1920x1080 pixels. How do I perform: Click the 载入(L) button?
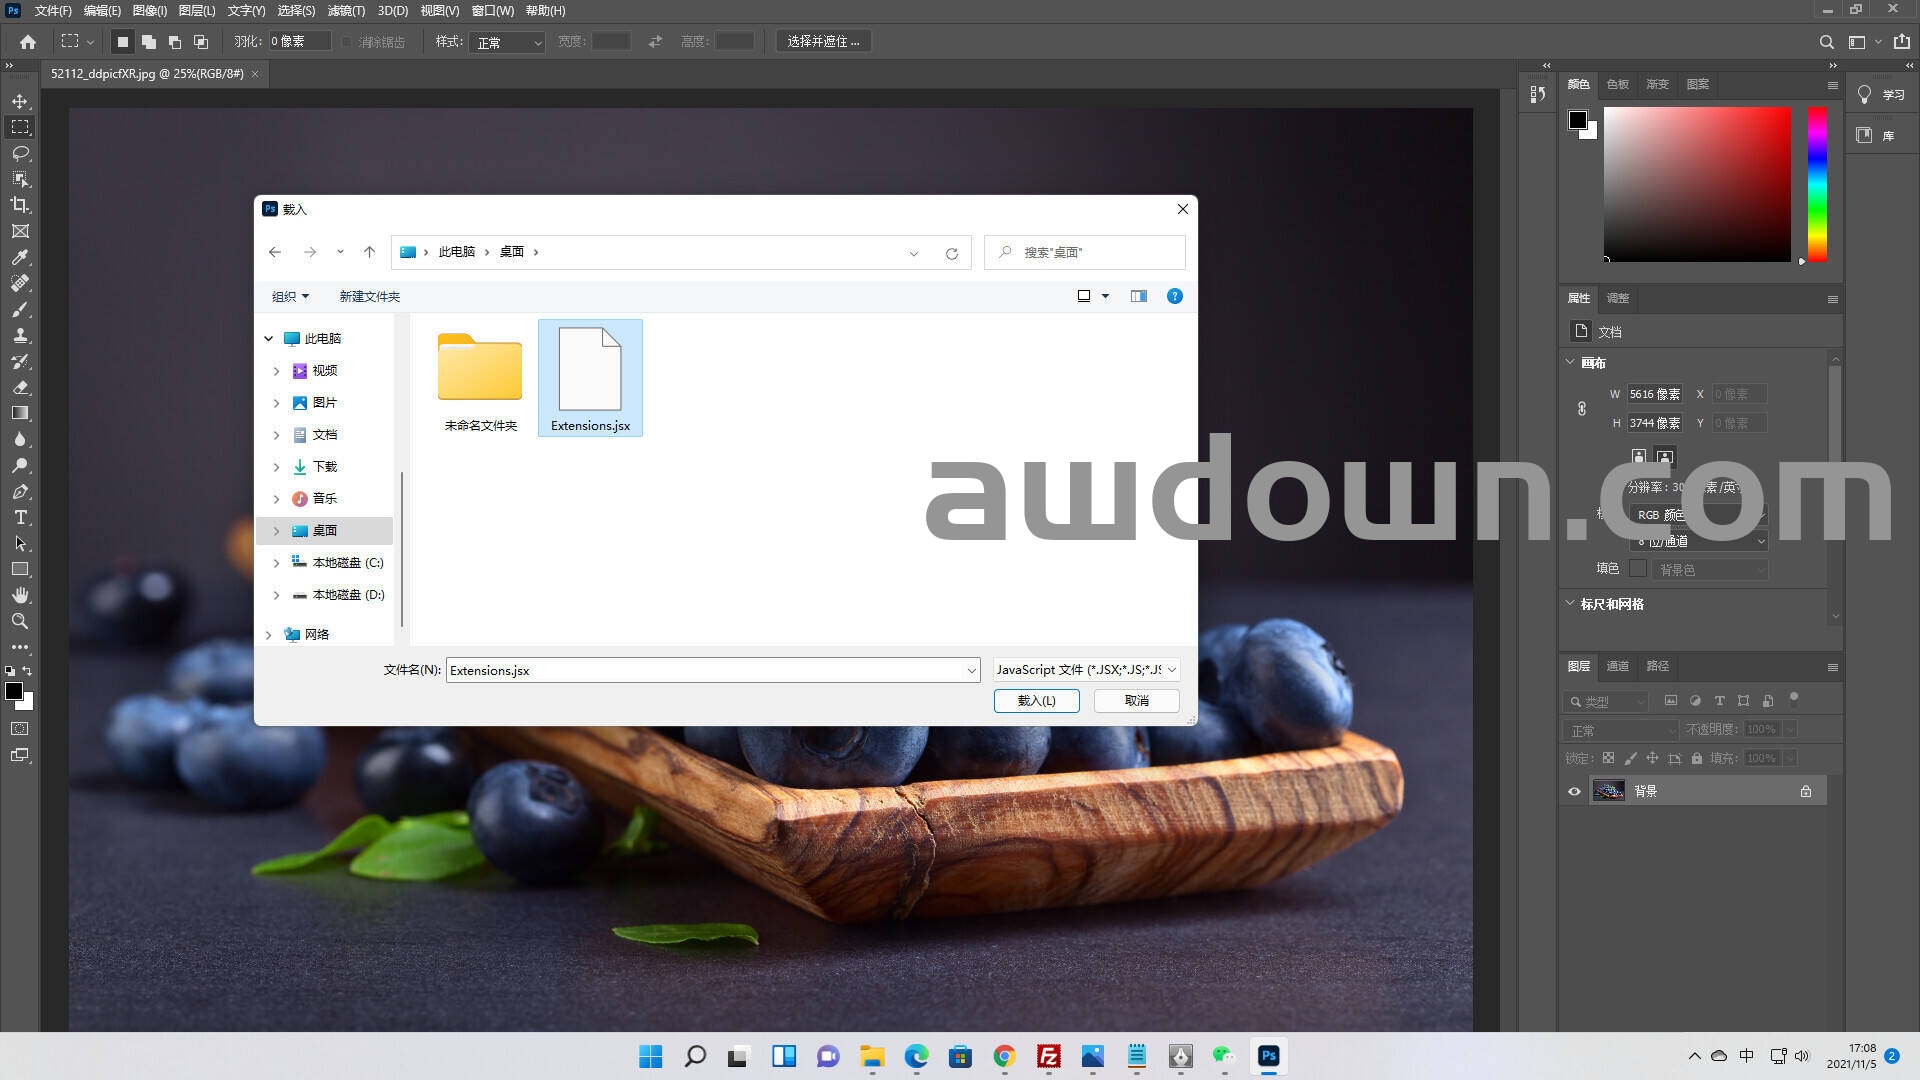pyautogui.click(x=1036, y=701)
